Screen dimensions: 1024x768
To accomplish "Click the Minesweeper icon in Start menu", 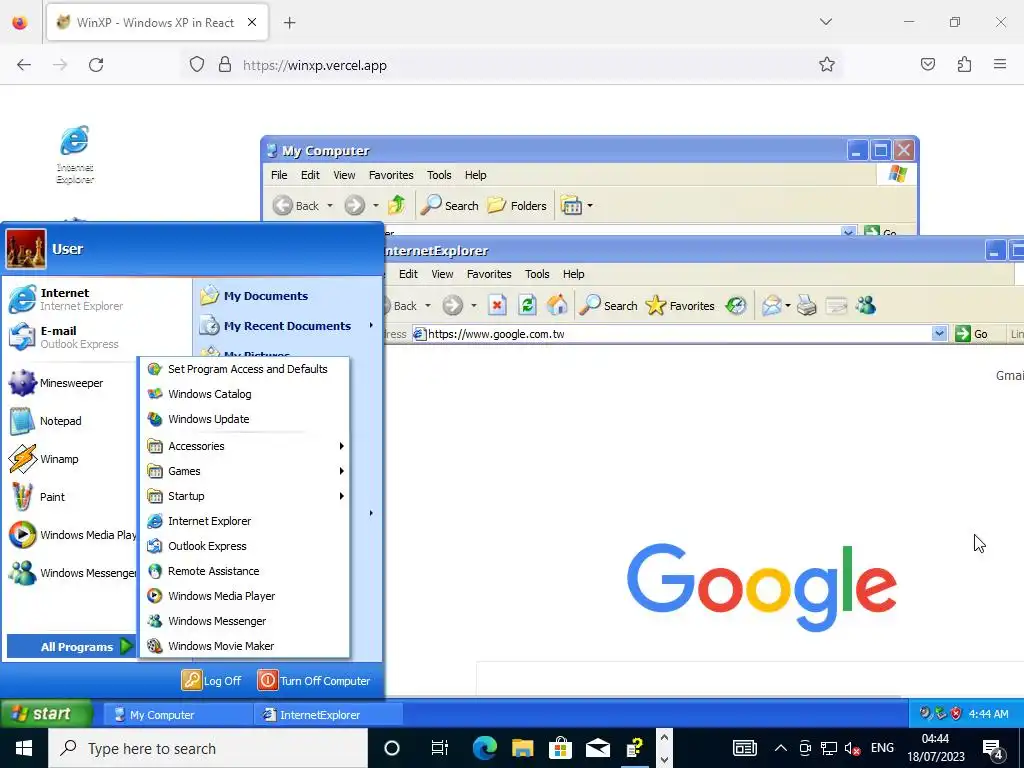I will click(22, 383).
